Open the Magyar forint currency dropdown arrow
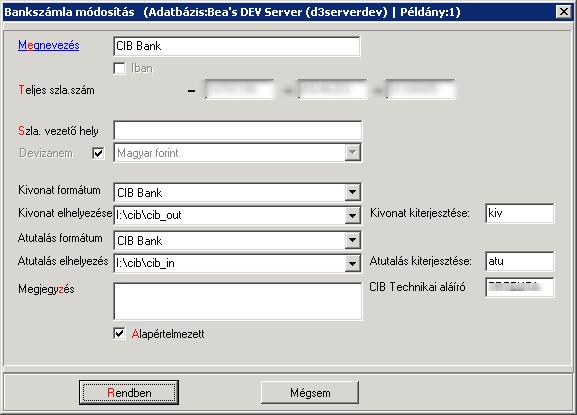 pos(352,153)
